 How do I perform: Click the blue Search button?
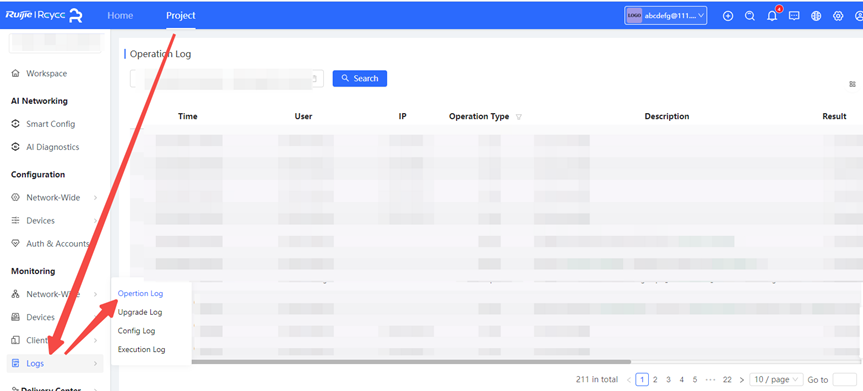[x=360, y=78]
